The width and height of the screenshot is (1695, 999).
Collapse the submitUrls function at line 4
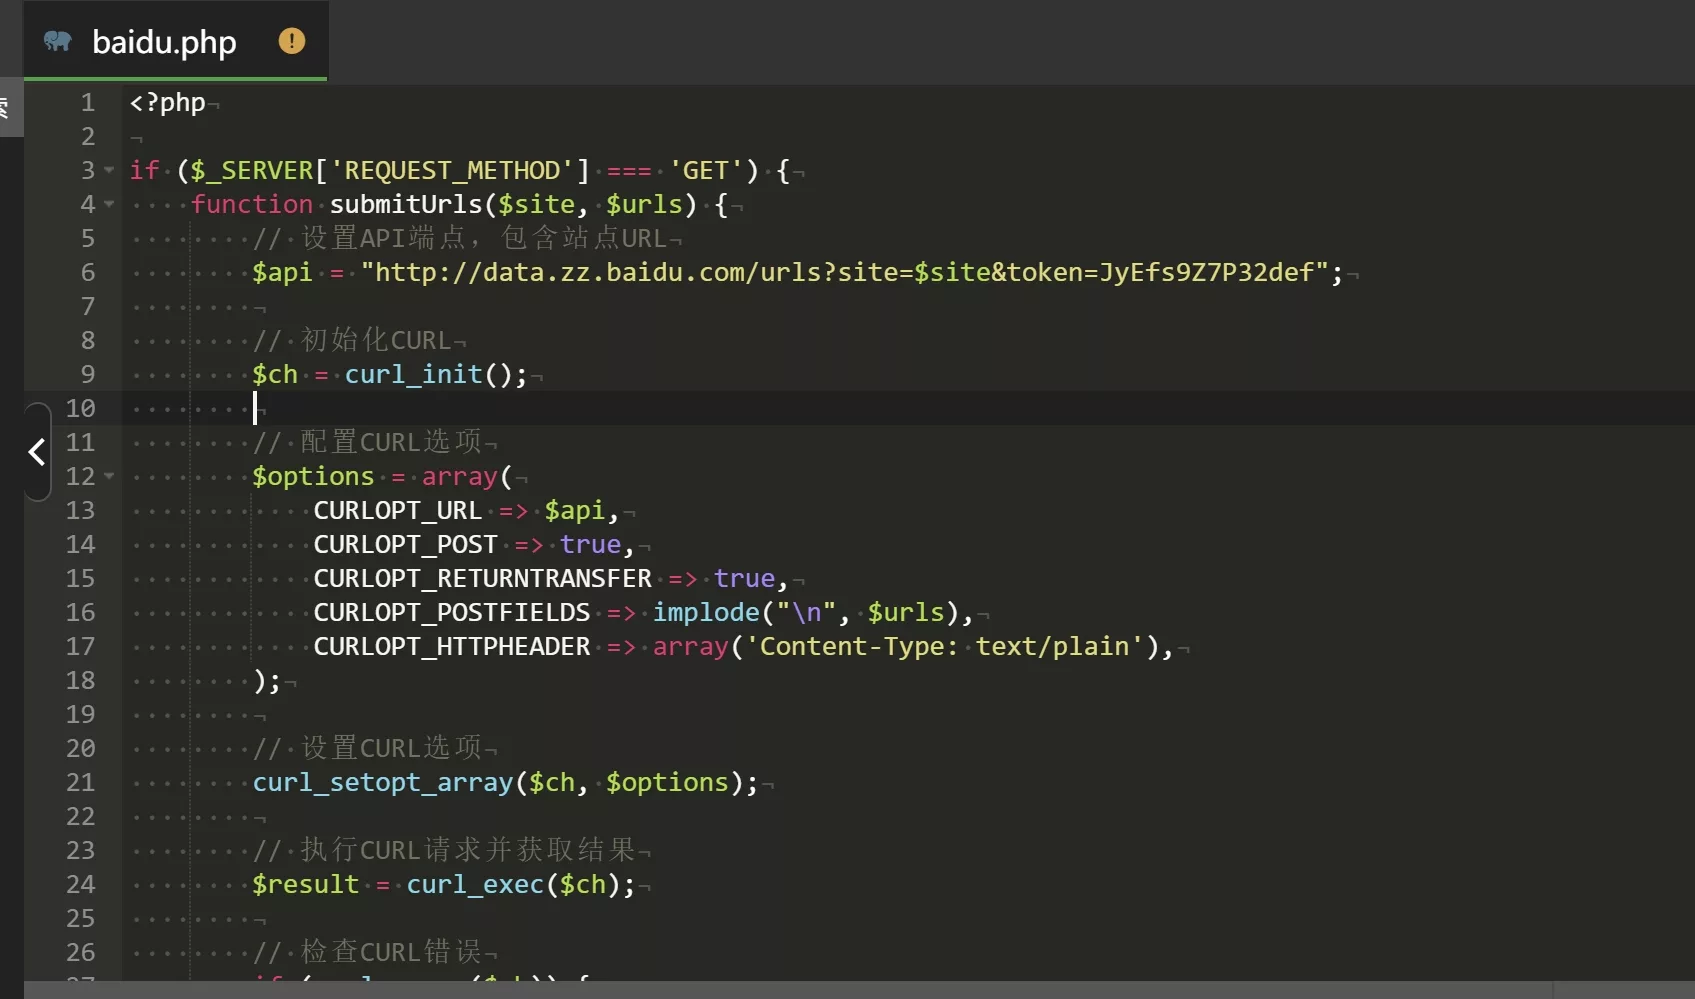pos(109,205)
